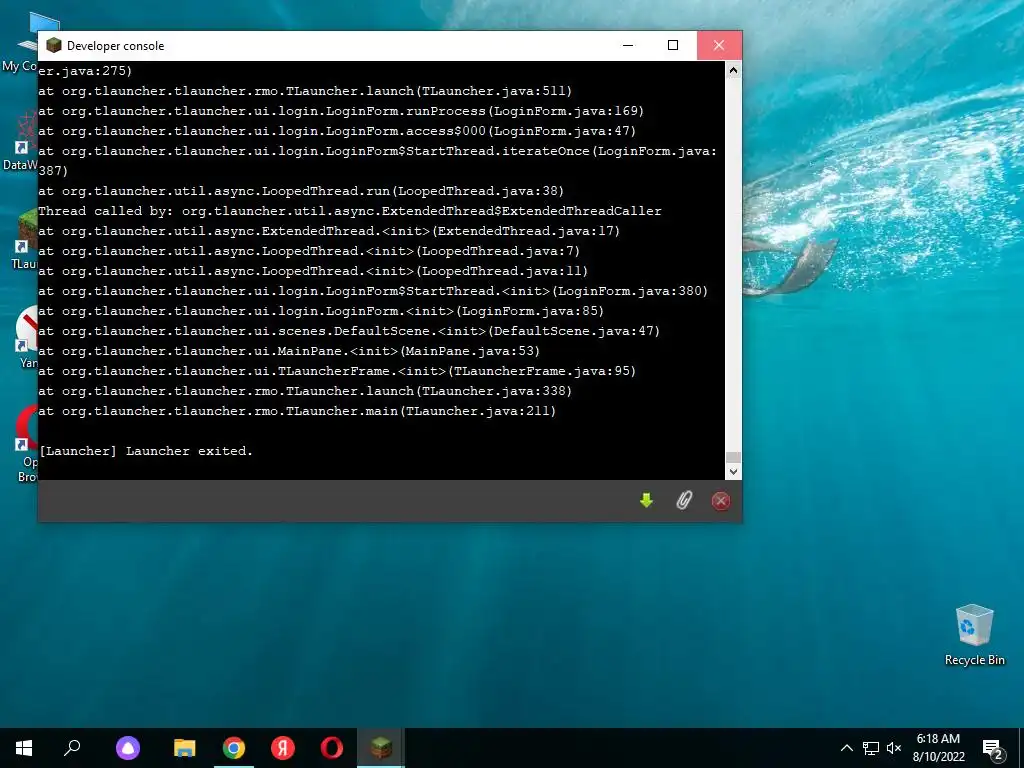
Task: Open Google Chrome from taskbar
Action: (x=234, y=748)
